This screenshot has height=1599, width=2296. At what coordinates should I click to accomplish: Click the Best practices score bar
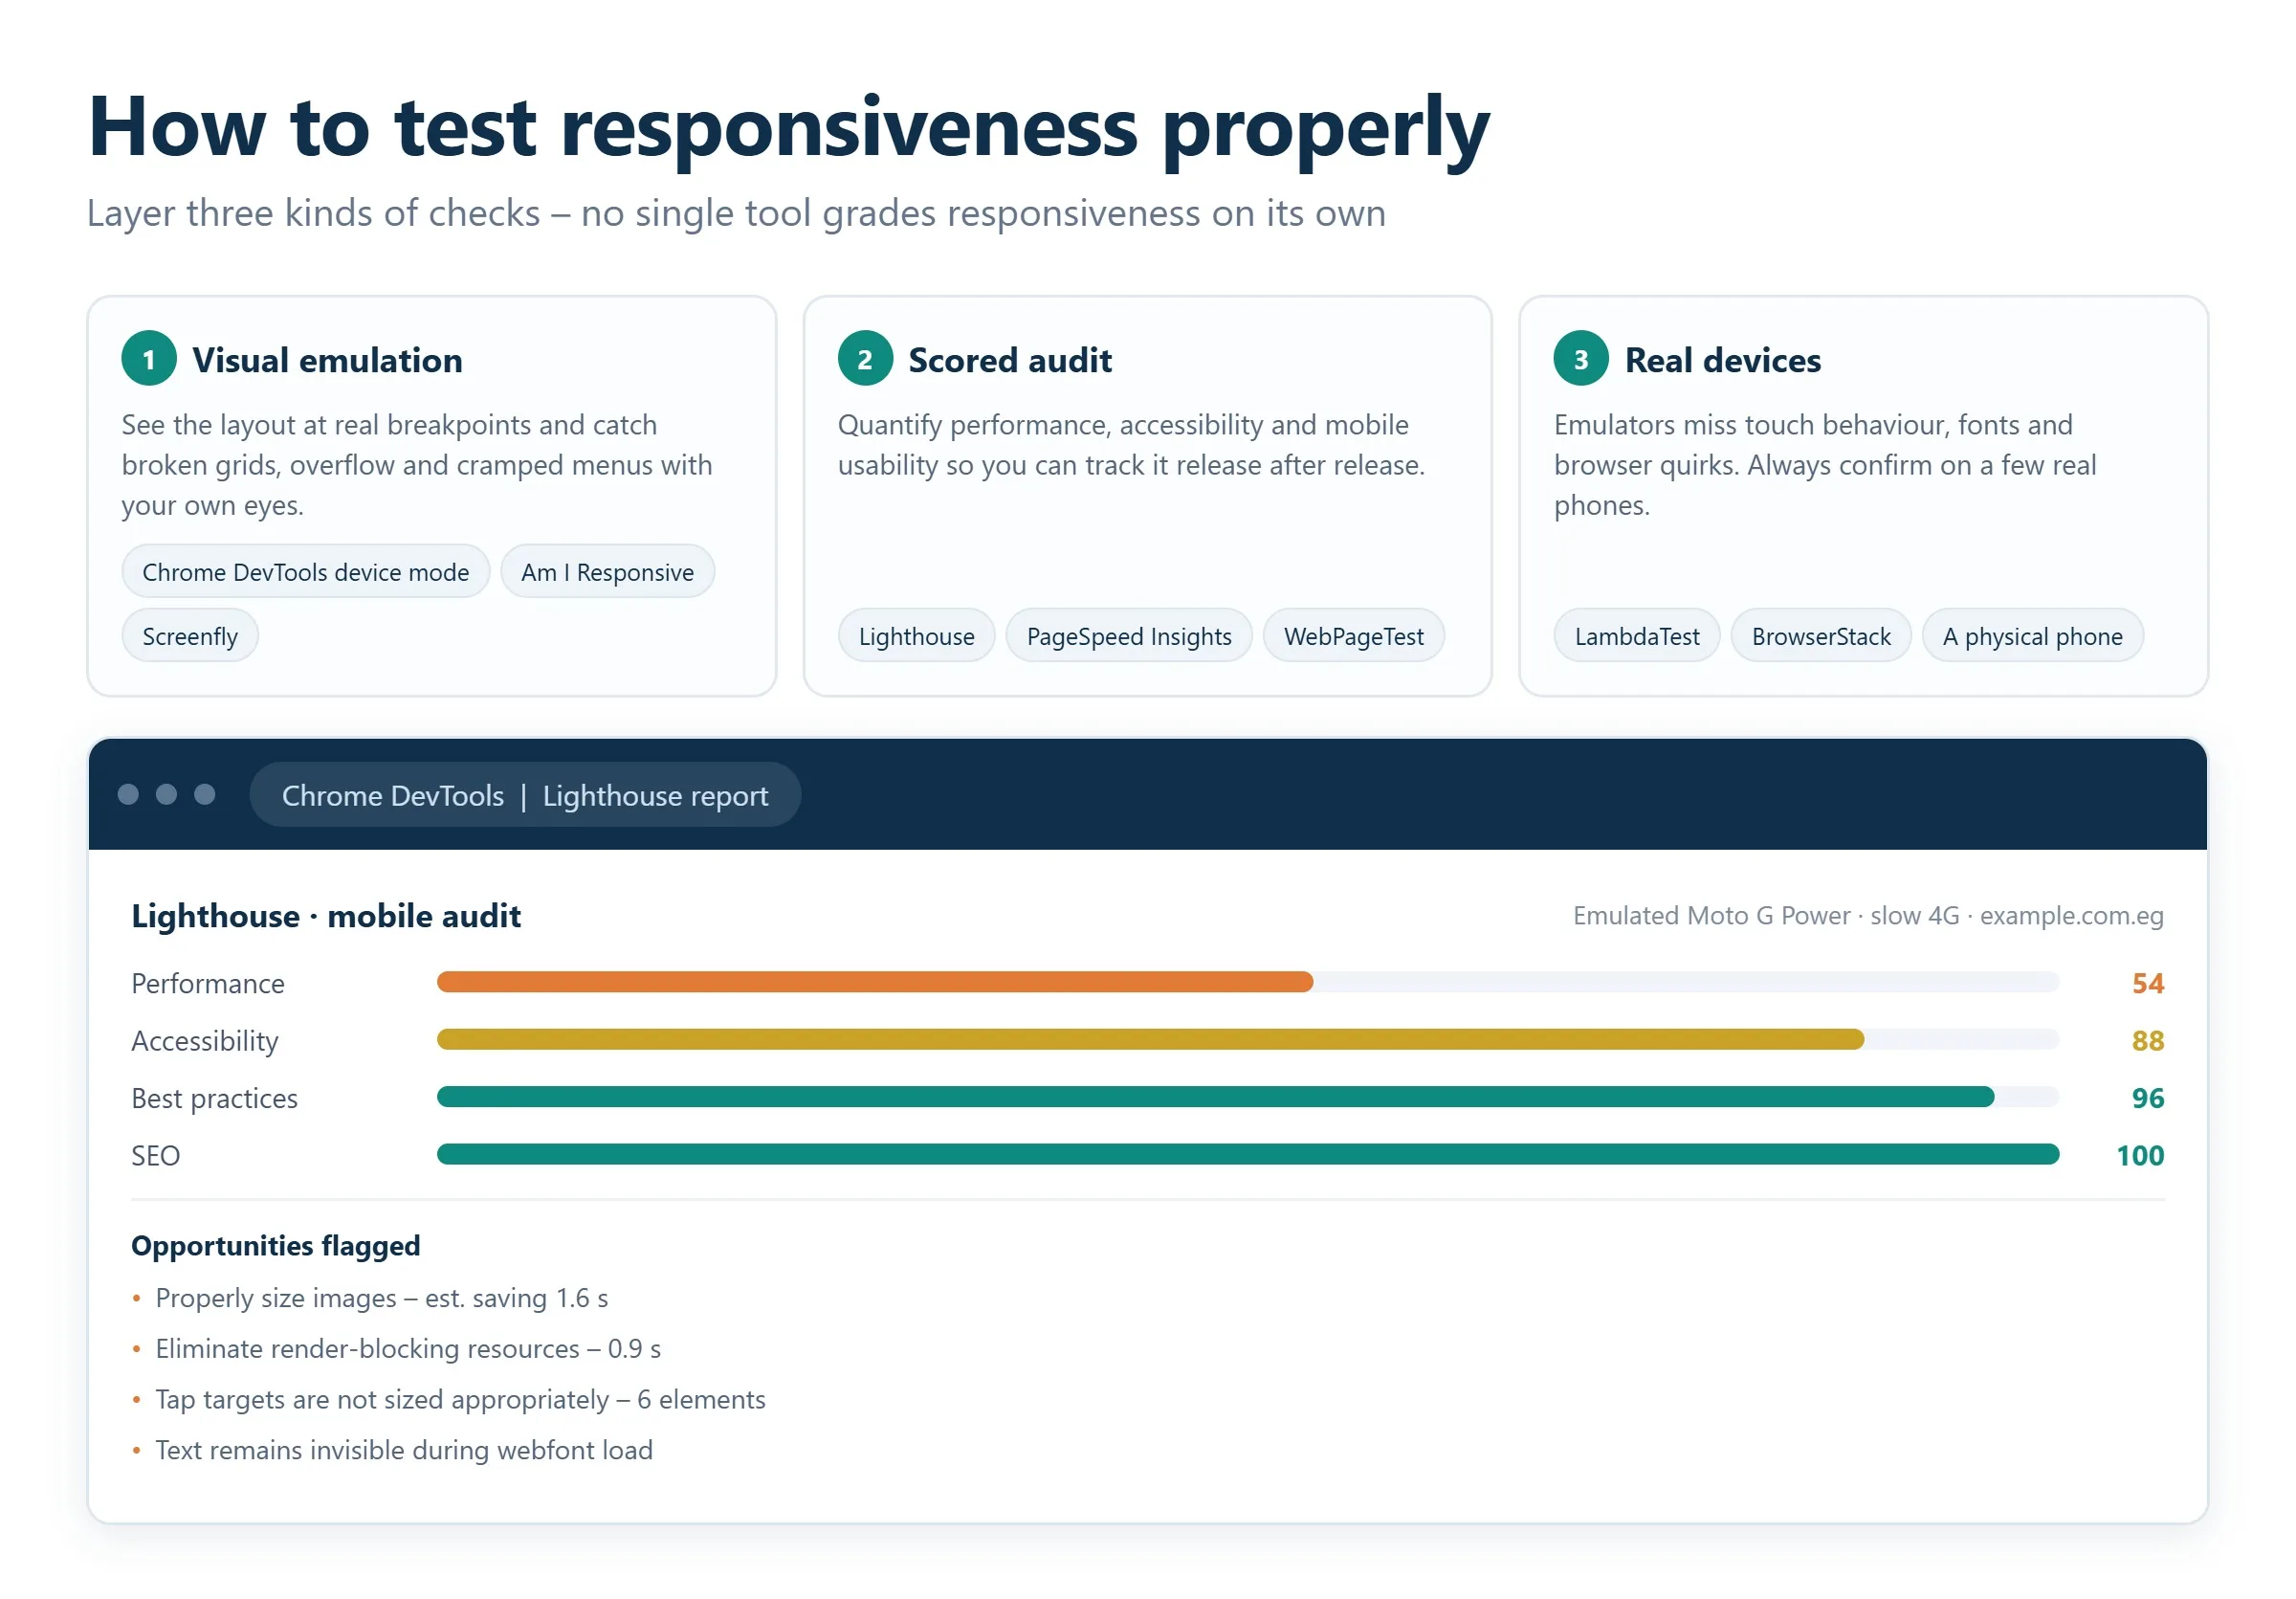[1247, 1097]
